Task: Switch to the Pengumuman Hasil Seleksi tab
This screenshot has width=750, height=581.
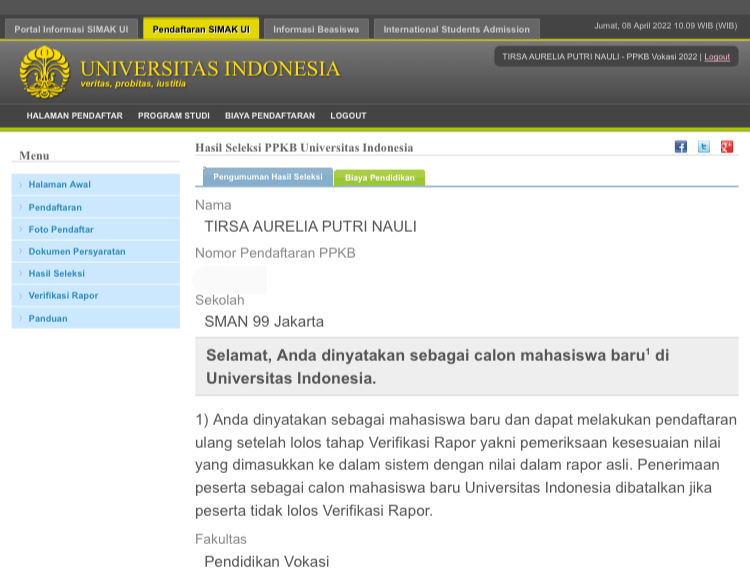Action: [x=268, y=177]
